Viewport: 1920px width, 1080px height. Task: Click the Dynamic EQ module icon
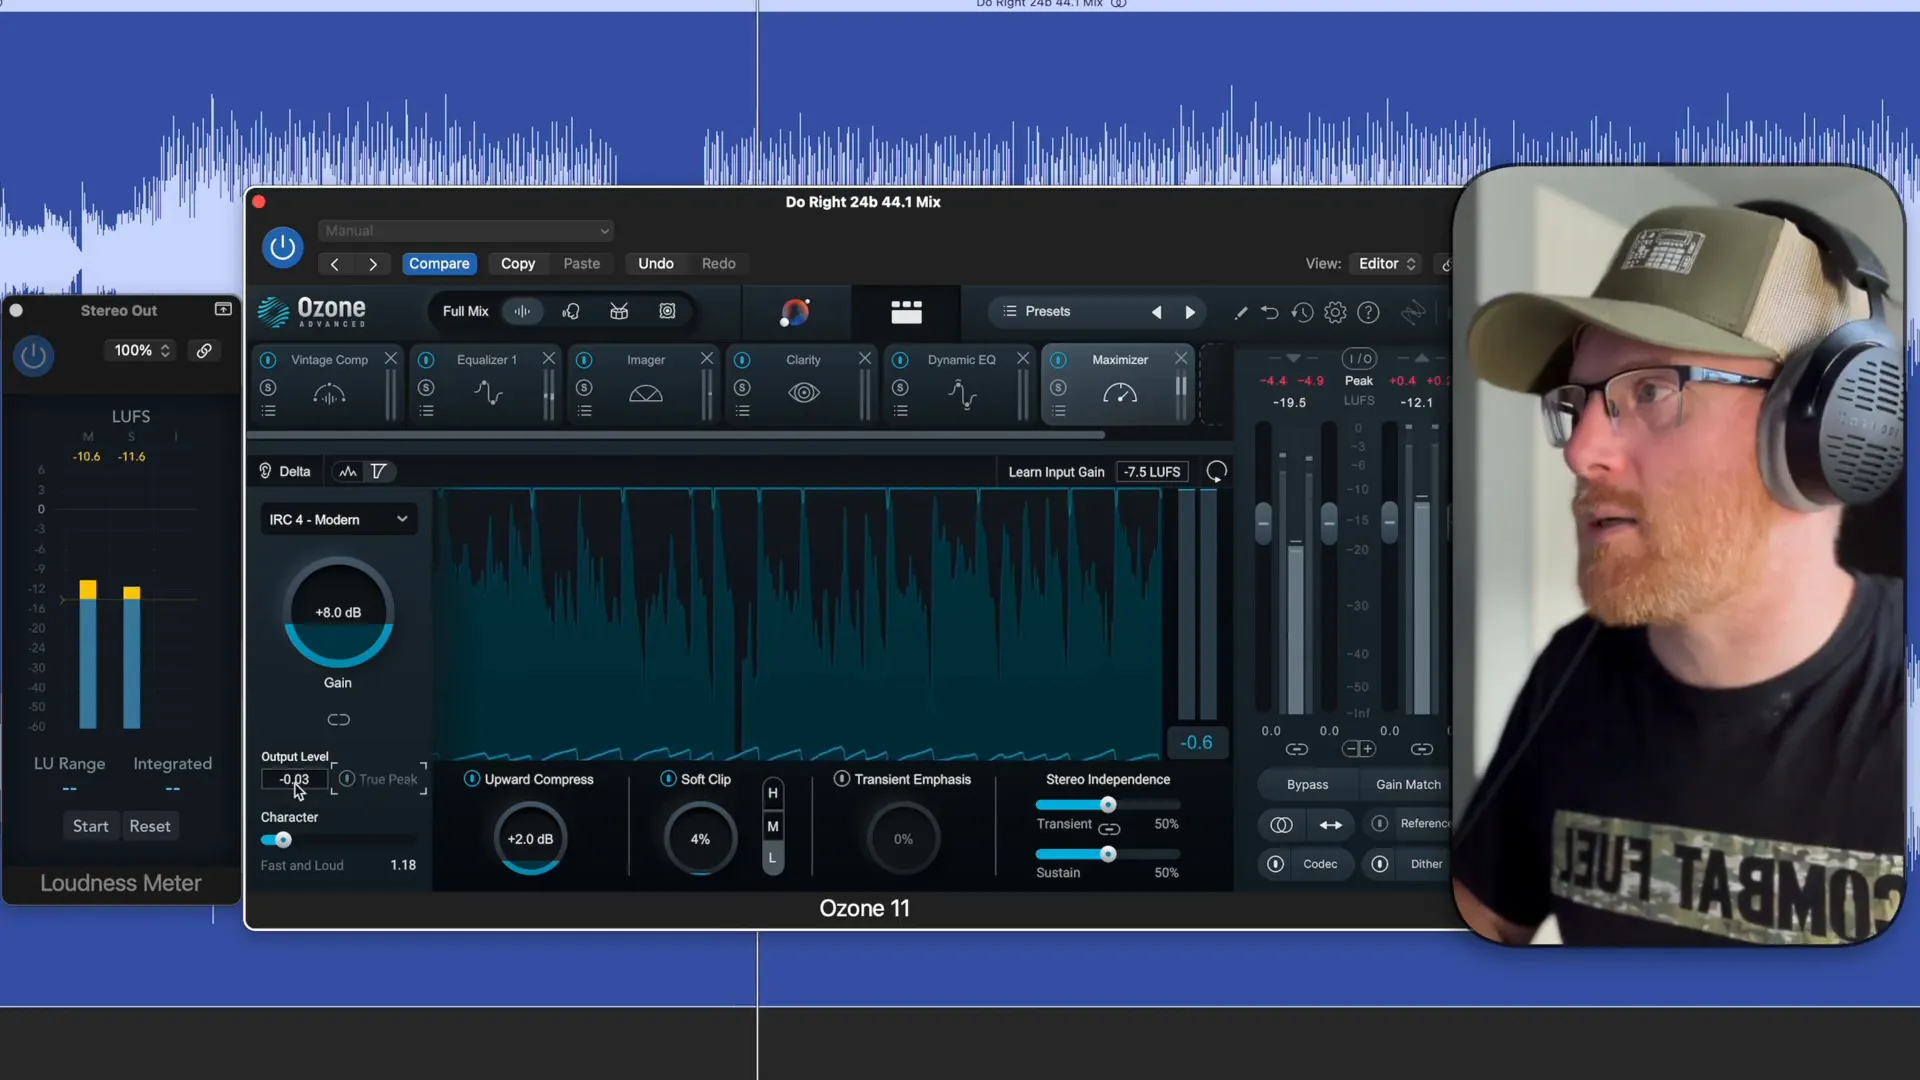tap(961, 393)
